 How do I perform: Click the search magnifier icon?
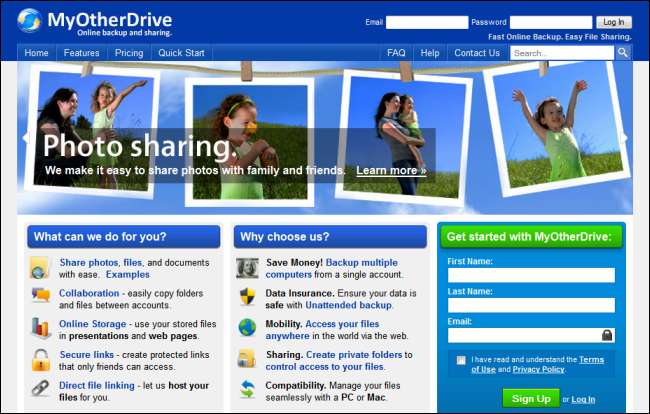click(623, 53)
